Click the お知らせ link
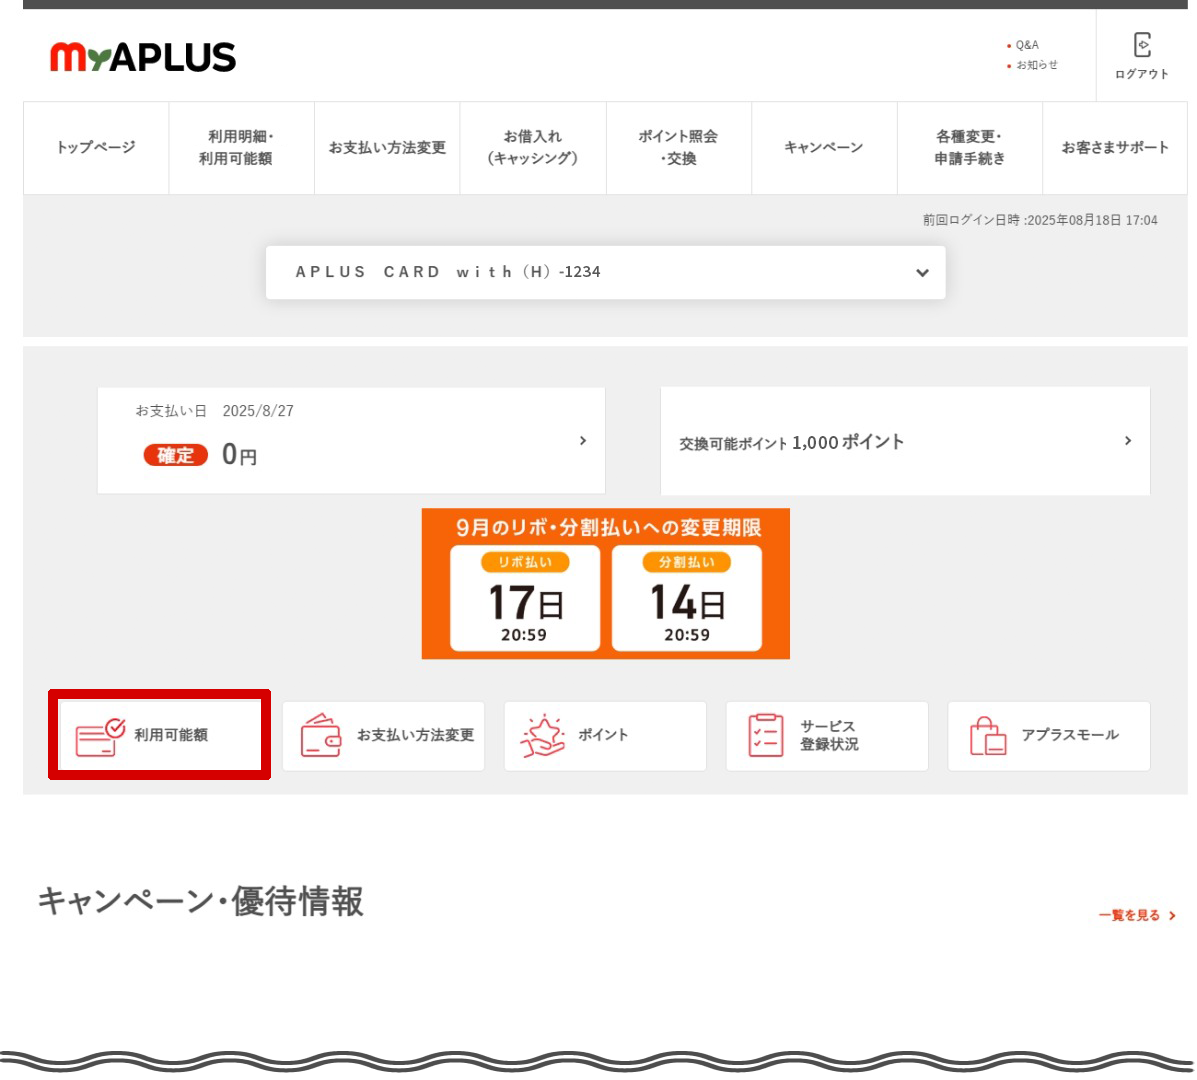 click(1036, 65)
